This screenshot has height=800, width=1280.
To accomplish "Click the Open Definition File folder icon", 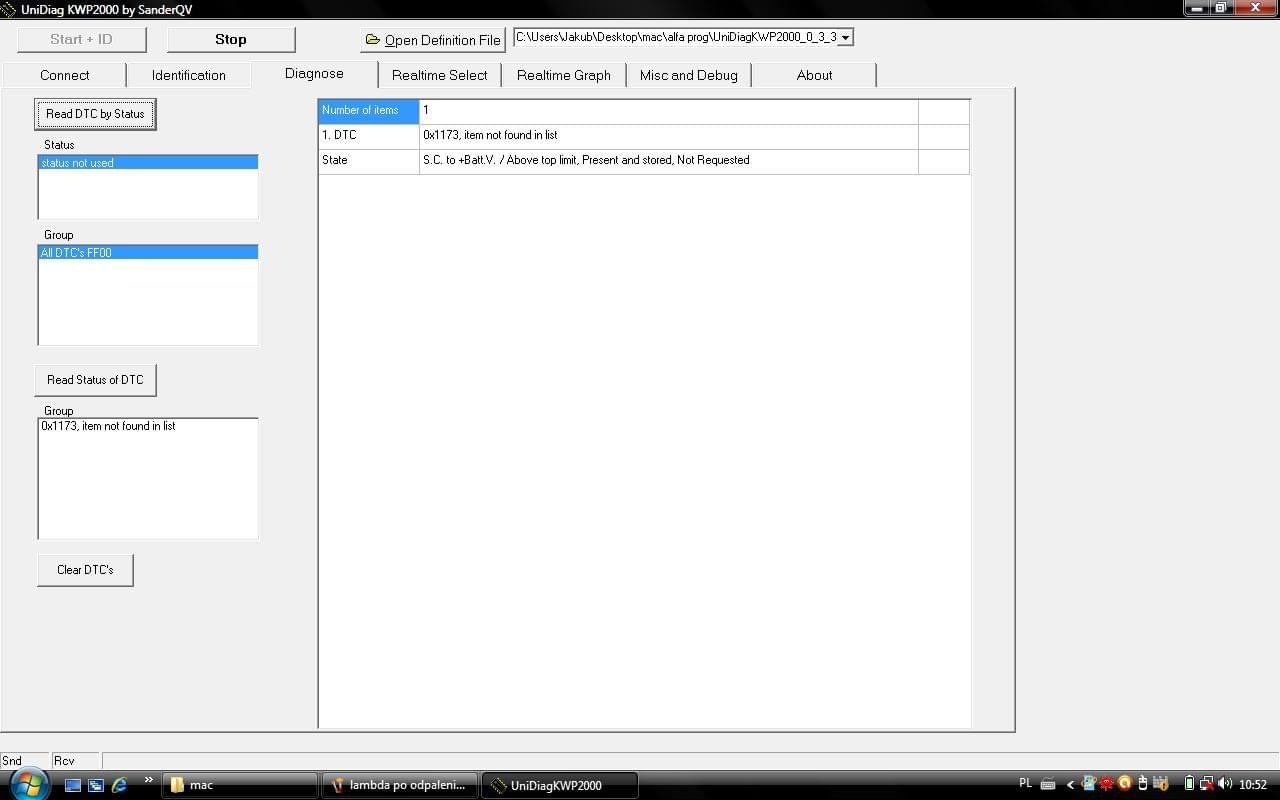I will click(x=373, y=40).
